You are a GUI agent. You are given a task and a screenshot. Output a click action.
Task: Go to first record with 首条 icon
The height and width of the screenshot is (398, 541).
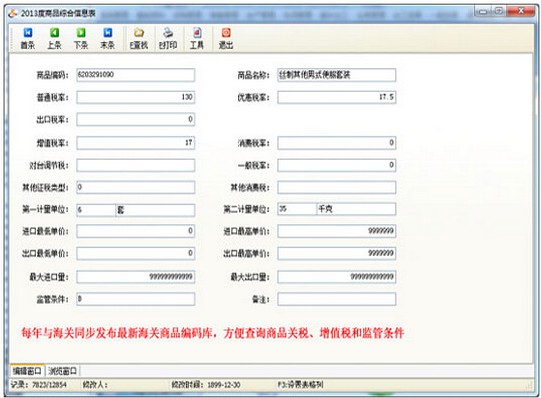point(28,33)
